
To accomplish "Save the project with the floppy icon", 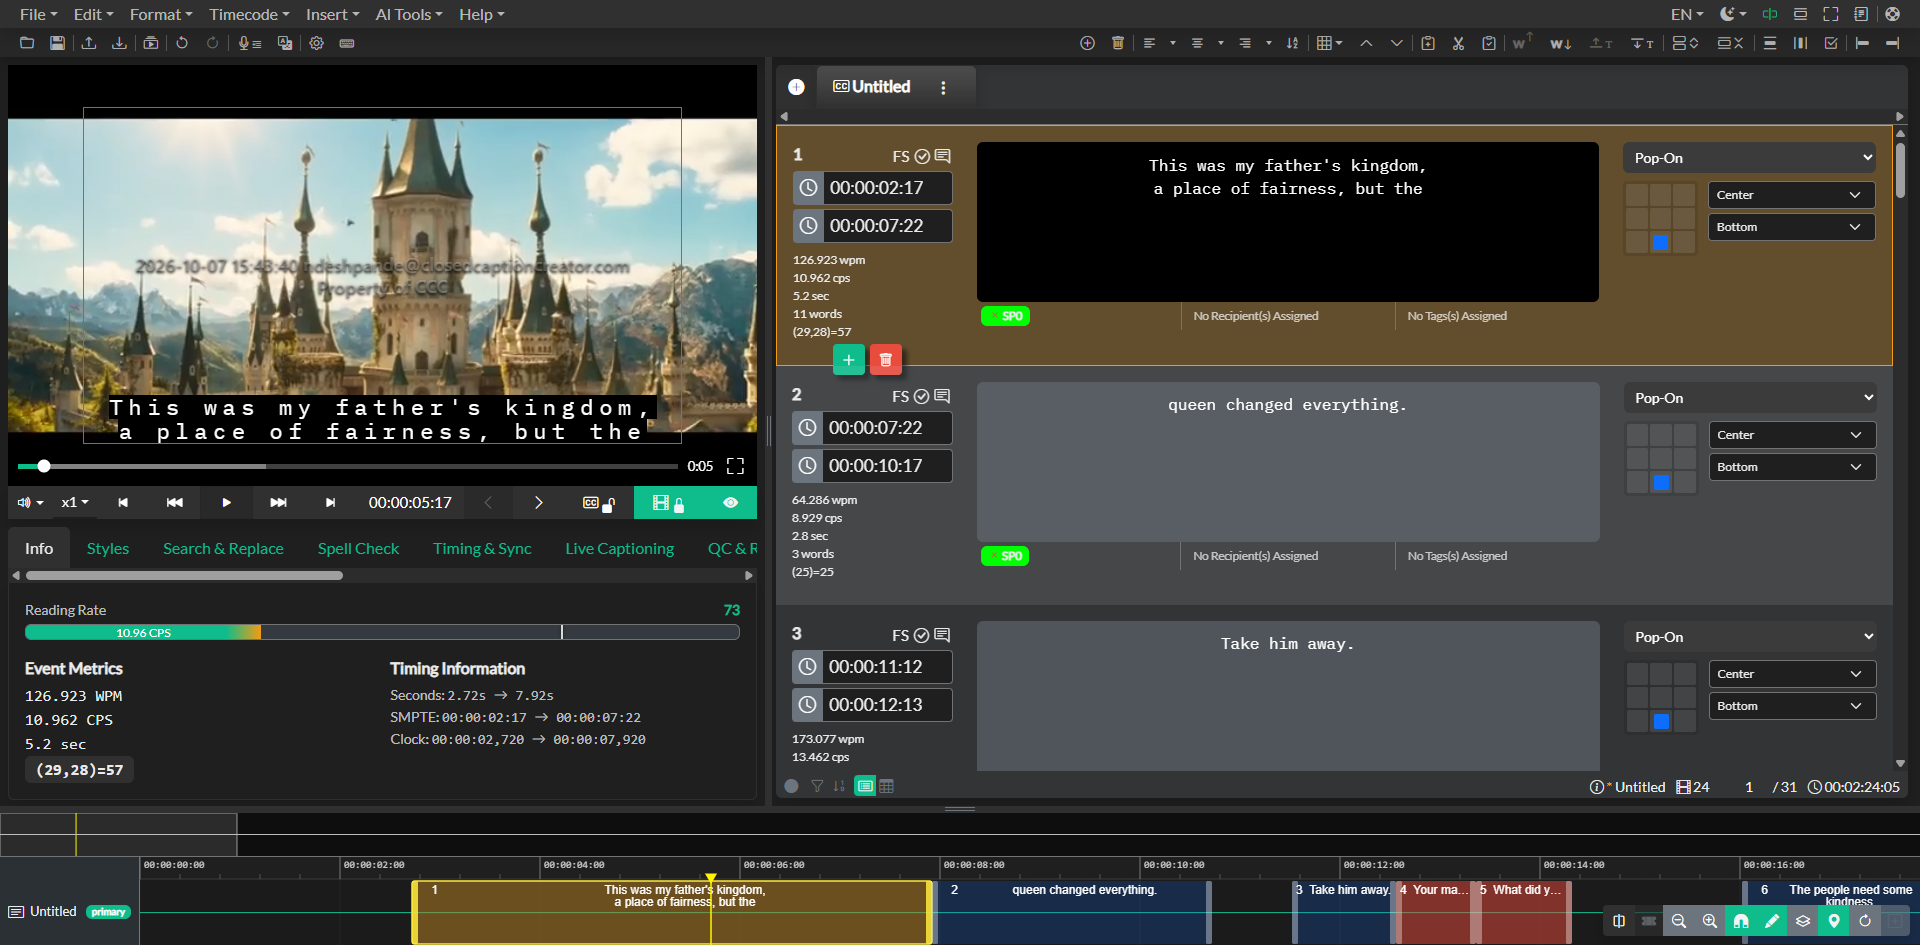I will point(57,43).
